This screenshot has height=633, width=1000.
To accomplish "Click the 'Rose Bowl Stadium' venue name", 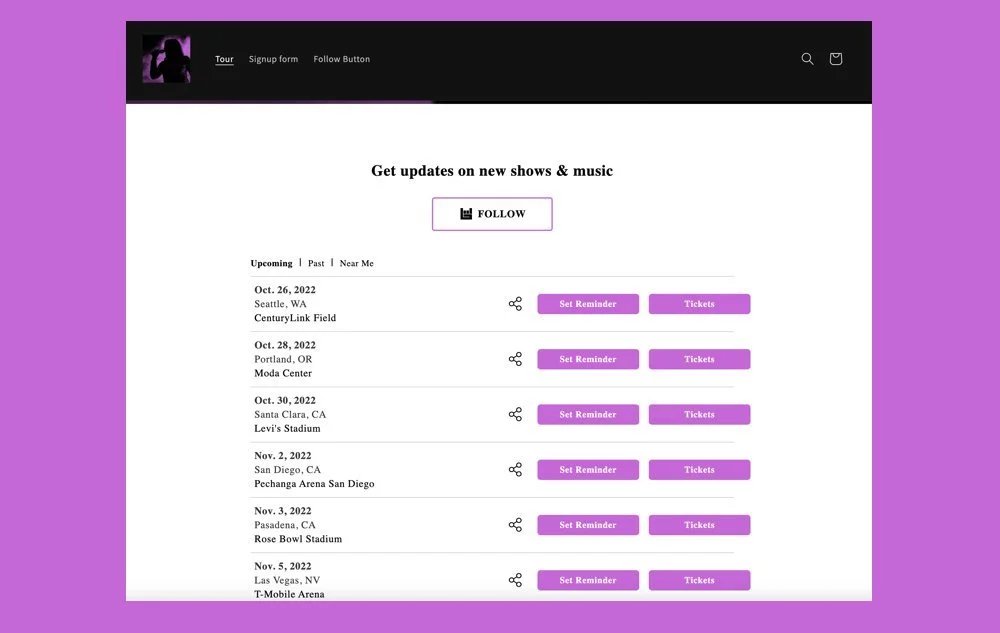I will pyautogui.click(x=298, y=539).
